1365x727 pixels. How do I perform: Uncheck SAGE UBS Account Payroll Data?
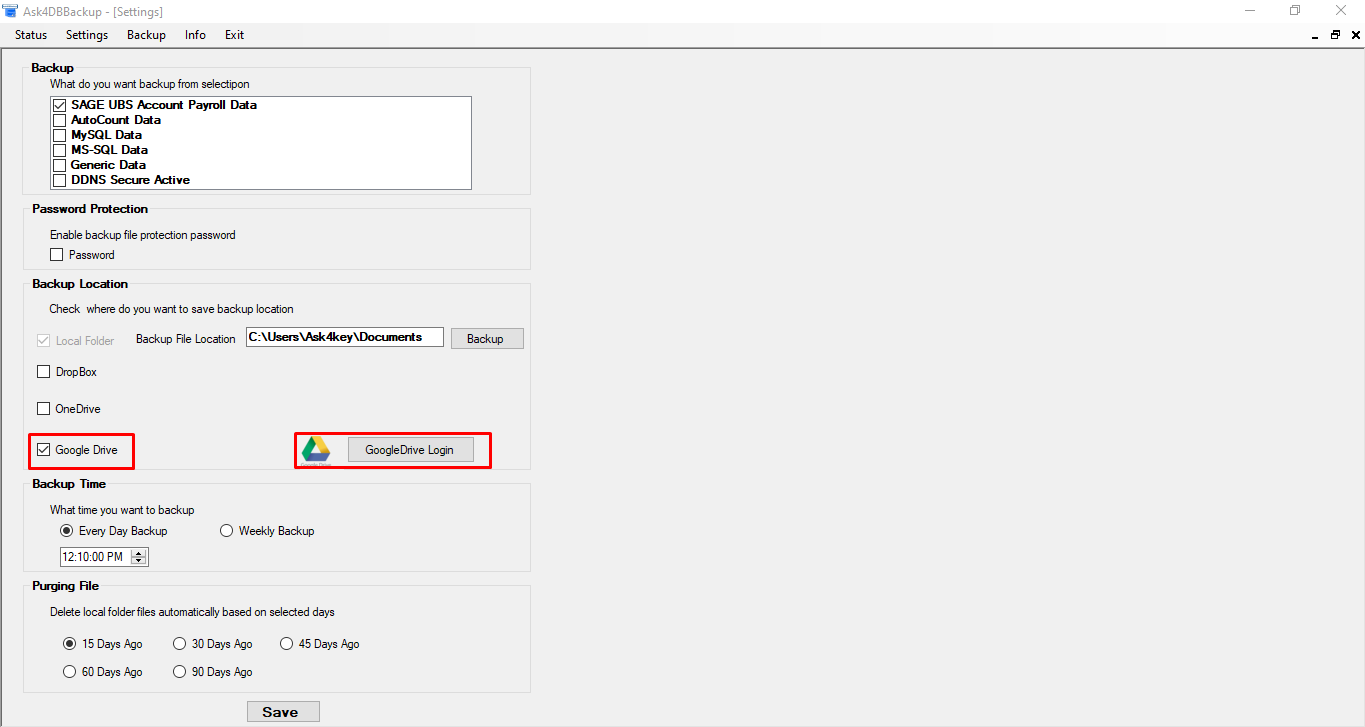[60, 105]
